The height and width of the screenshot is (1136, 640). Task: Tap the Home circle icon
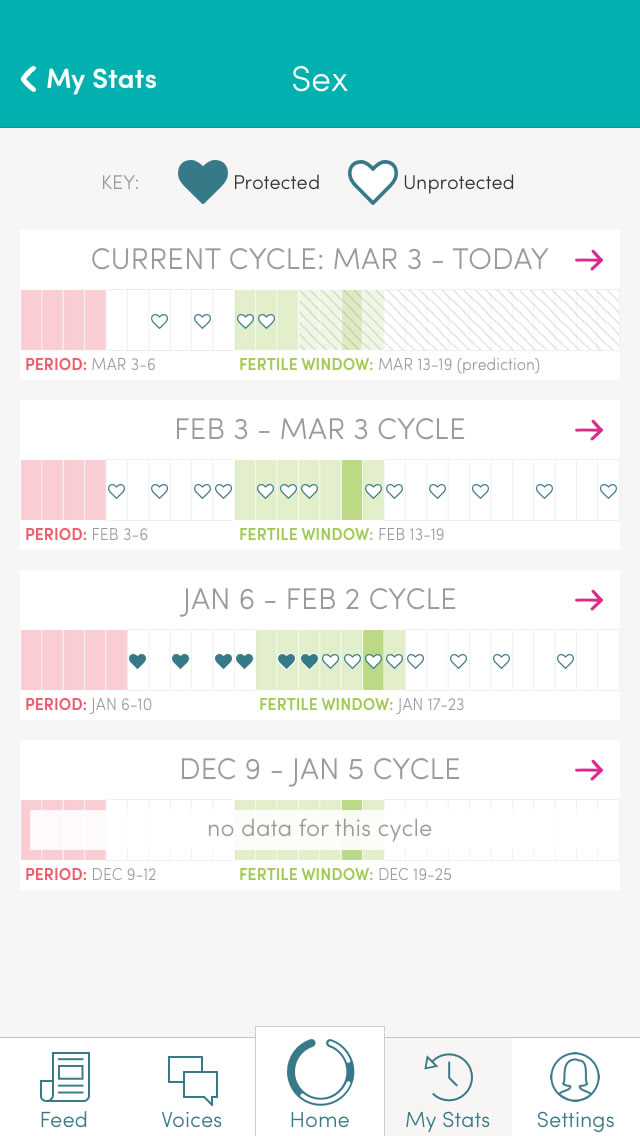click(x=320, y=1072)
